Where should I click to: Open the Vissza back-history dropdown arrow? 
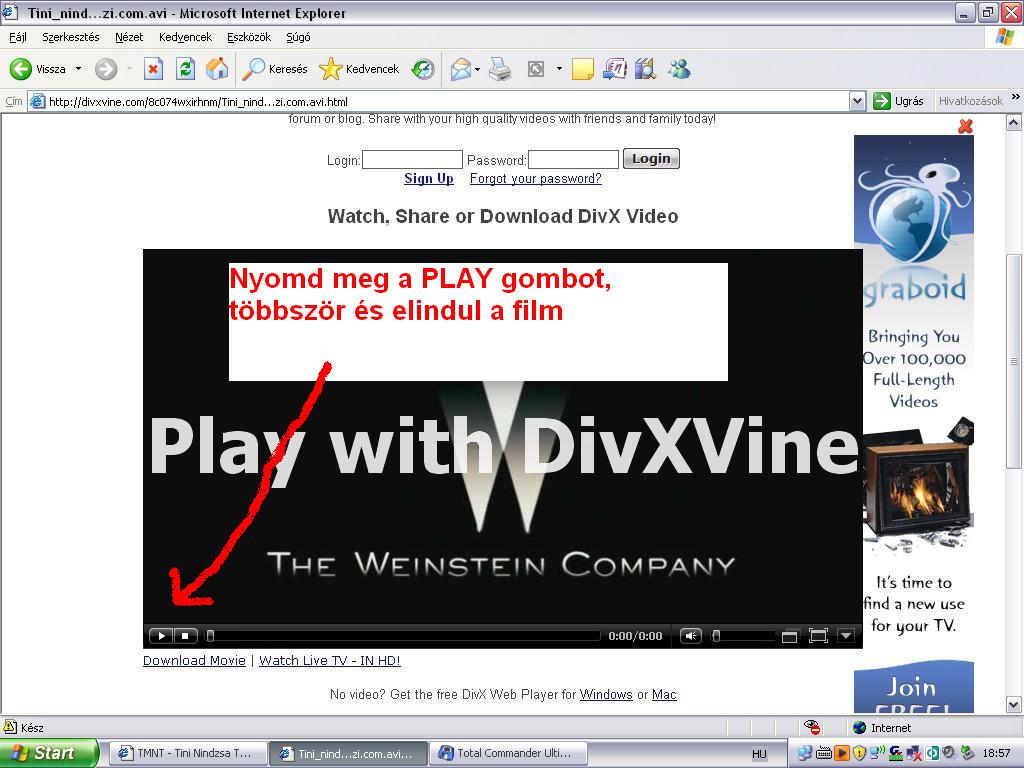[78, 69]
